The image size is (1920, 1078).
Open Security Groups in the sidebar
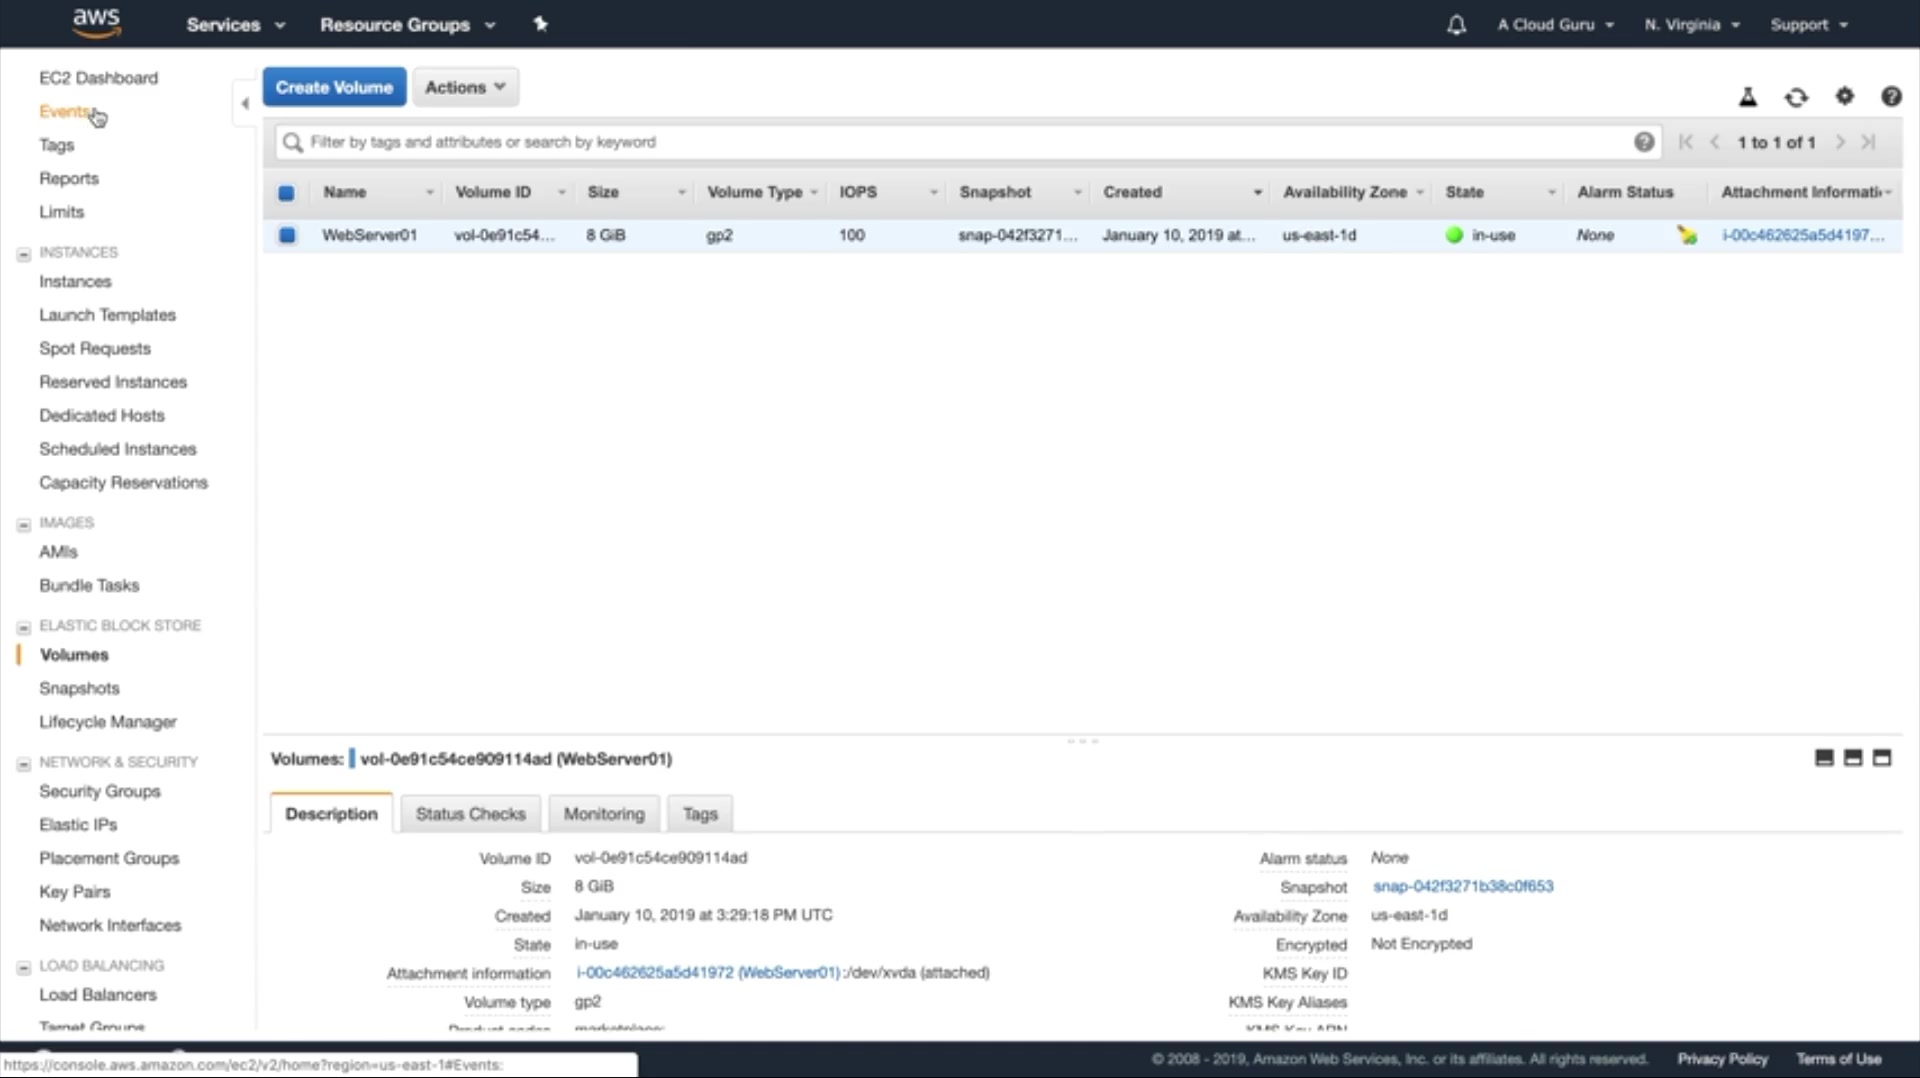99,791
